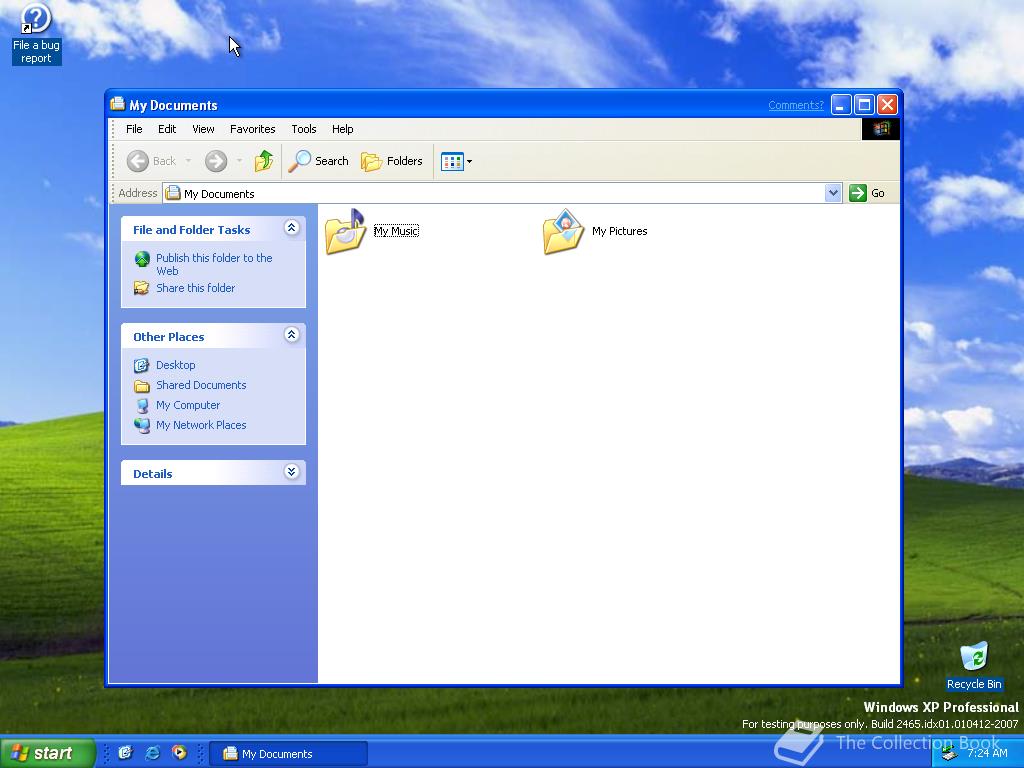Open Shared Documents link

201,385
